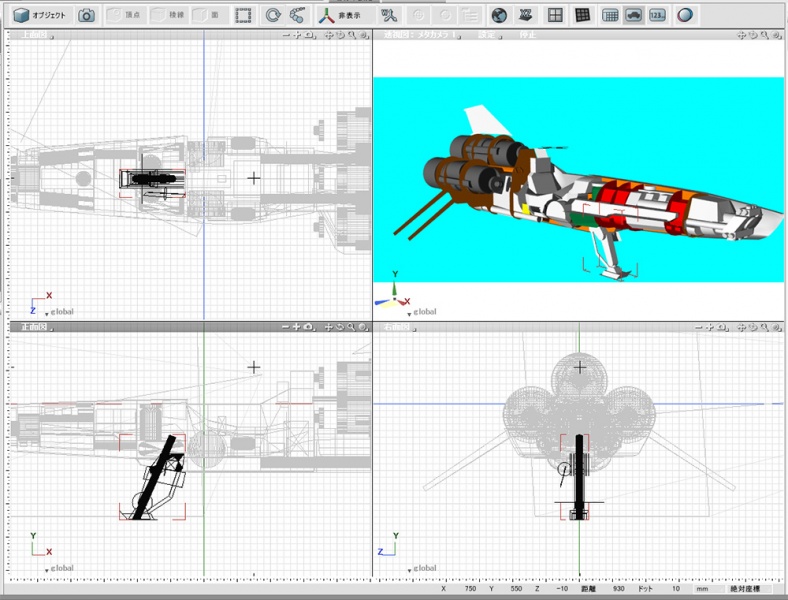
Task: Click the fit-view icon in 透視図 header
Action: click(x=777, y=35)
